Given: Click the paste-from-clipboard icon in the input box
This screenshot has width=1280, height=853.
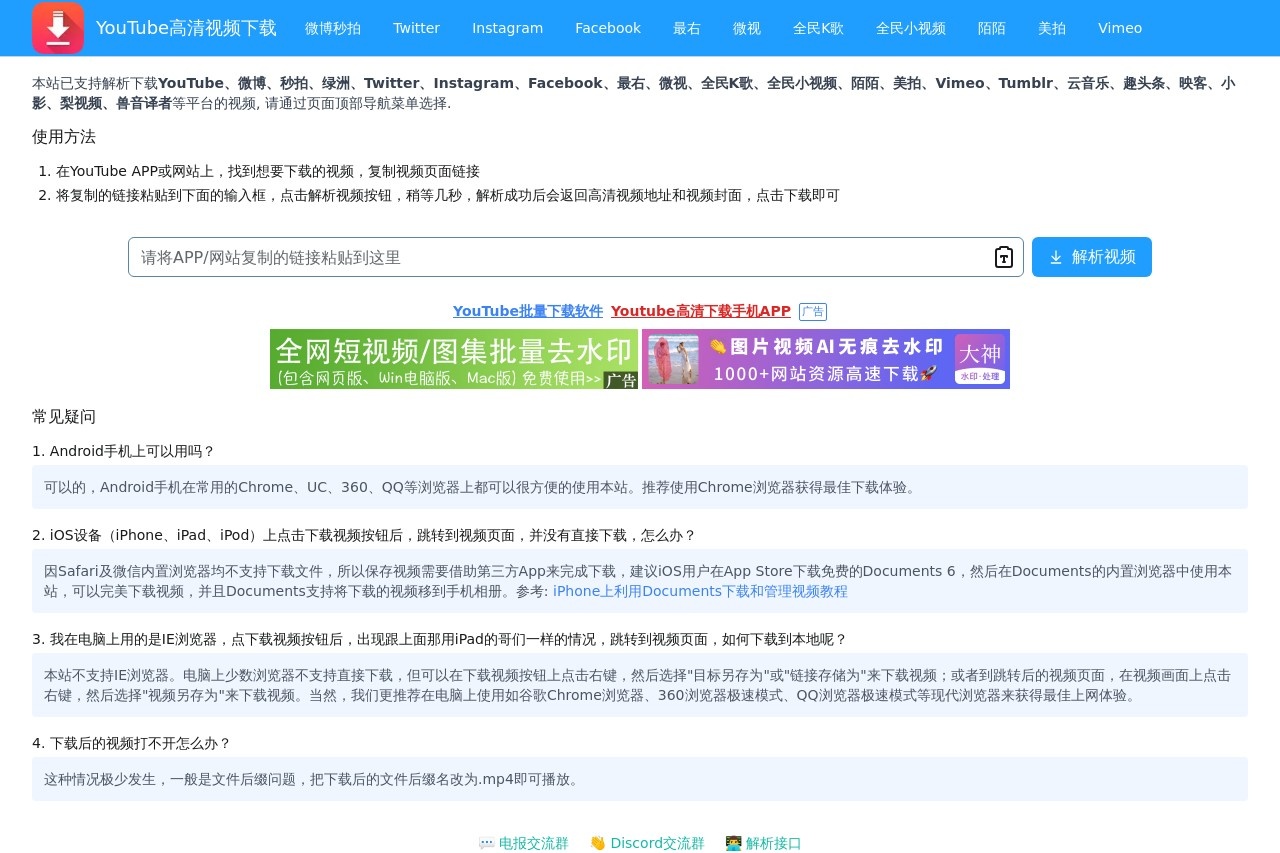Looking at the screenshot, I should pos(1003,257).
